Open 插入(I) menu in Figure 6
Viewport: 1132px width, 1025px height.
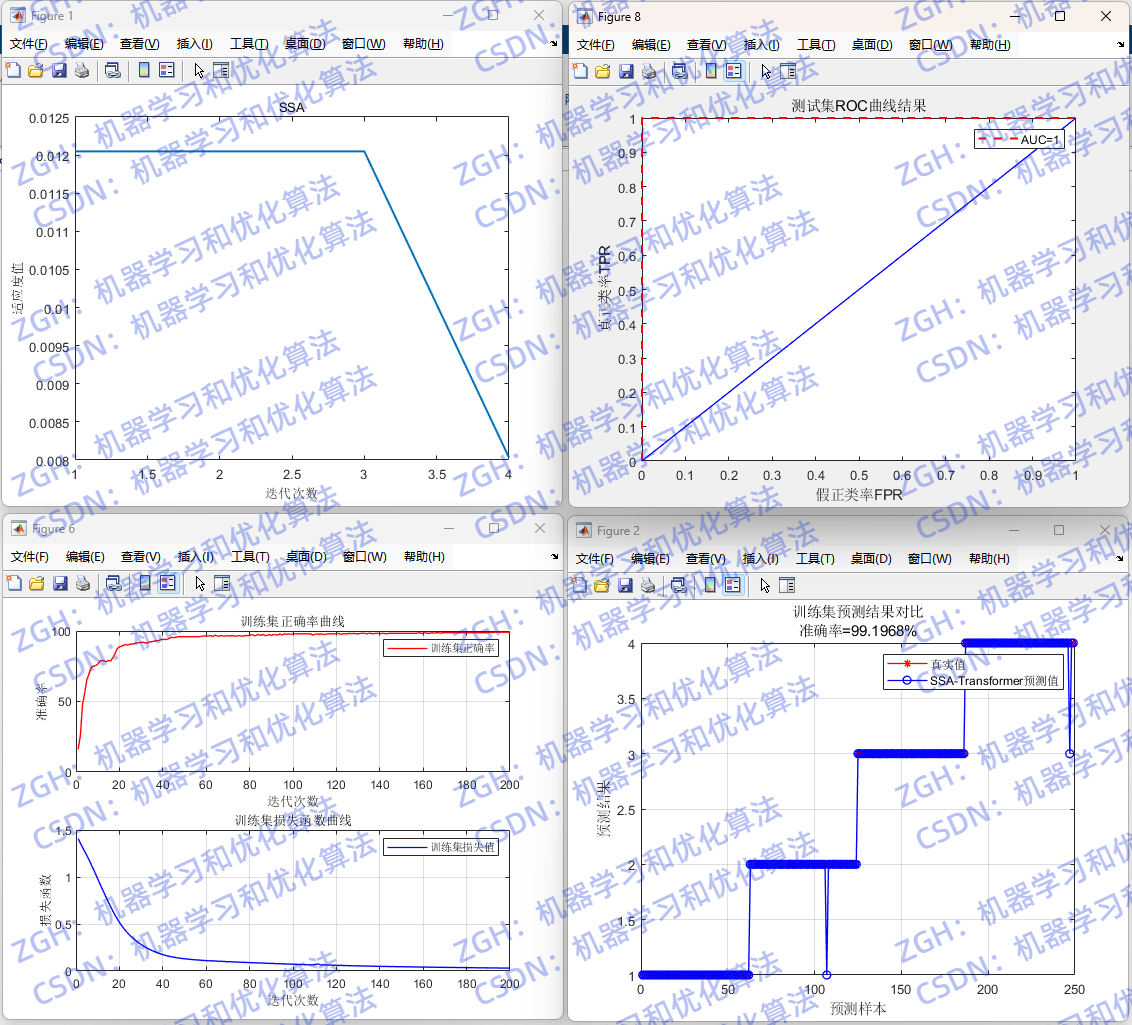[x=196, y=557]
